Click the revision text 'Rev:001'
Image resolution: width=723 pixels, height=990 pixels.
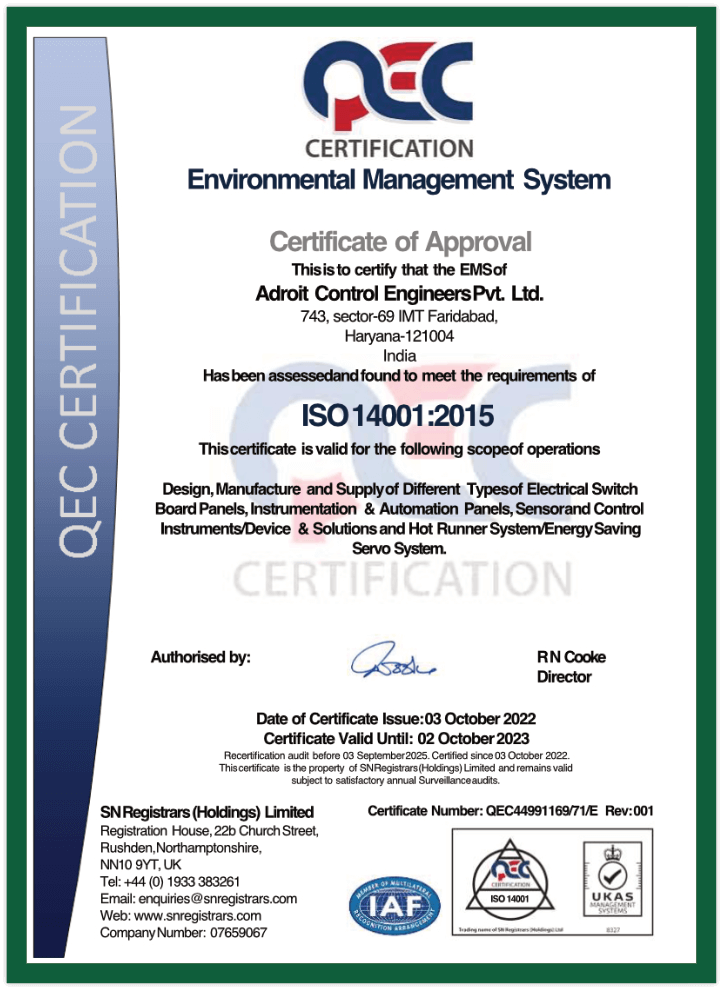click(629, 811)
